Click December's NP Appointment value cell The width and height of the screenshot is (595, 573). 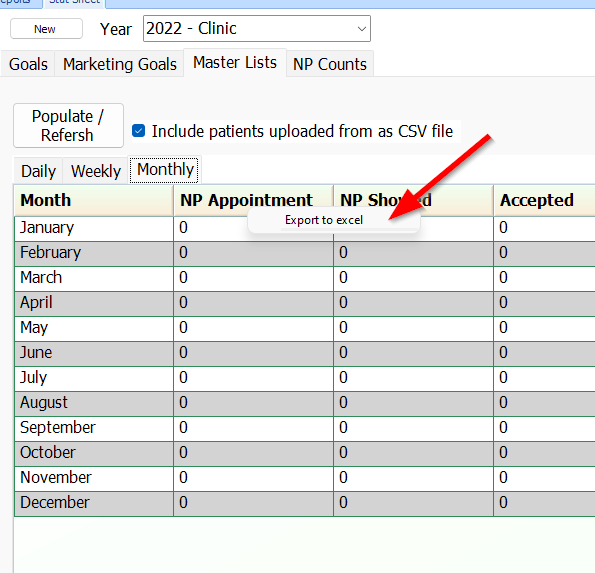[x=253, y=503]
